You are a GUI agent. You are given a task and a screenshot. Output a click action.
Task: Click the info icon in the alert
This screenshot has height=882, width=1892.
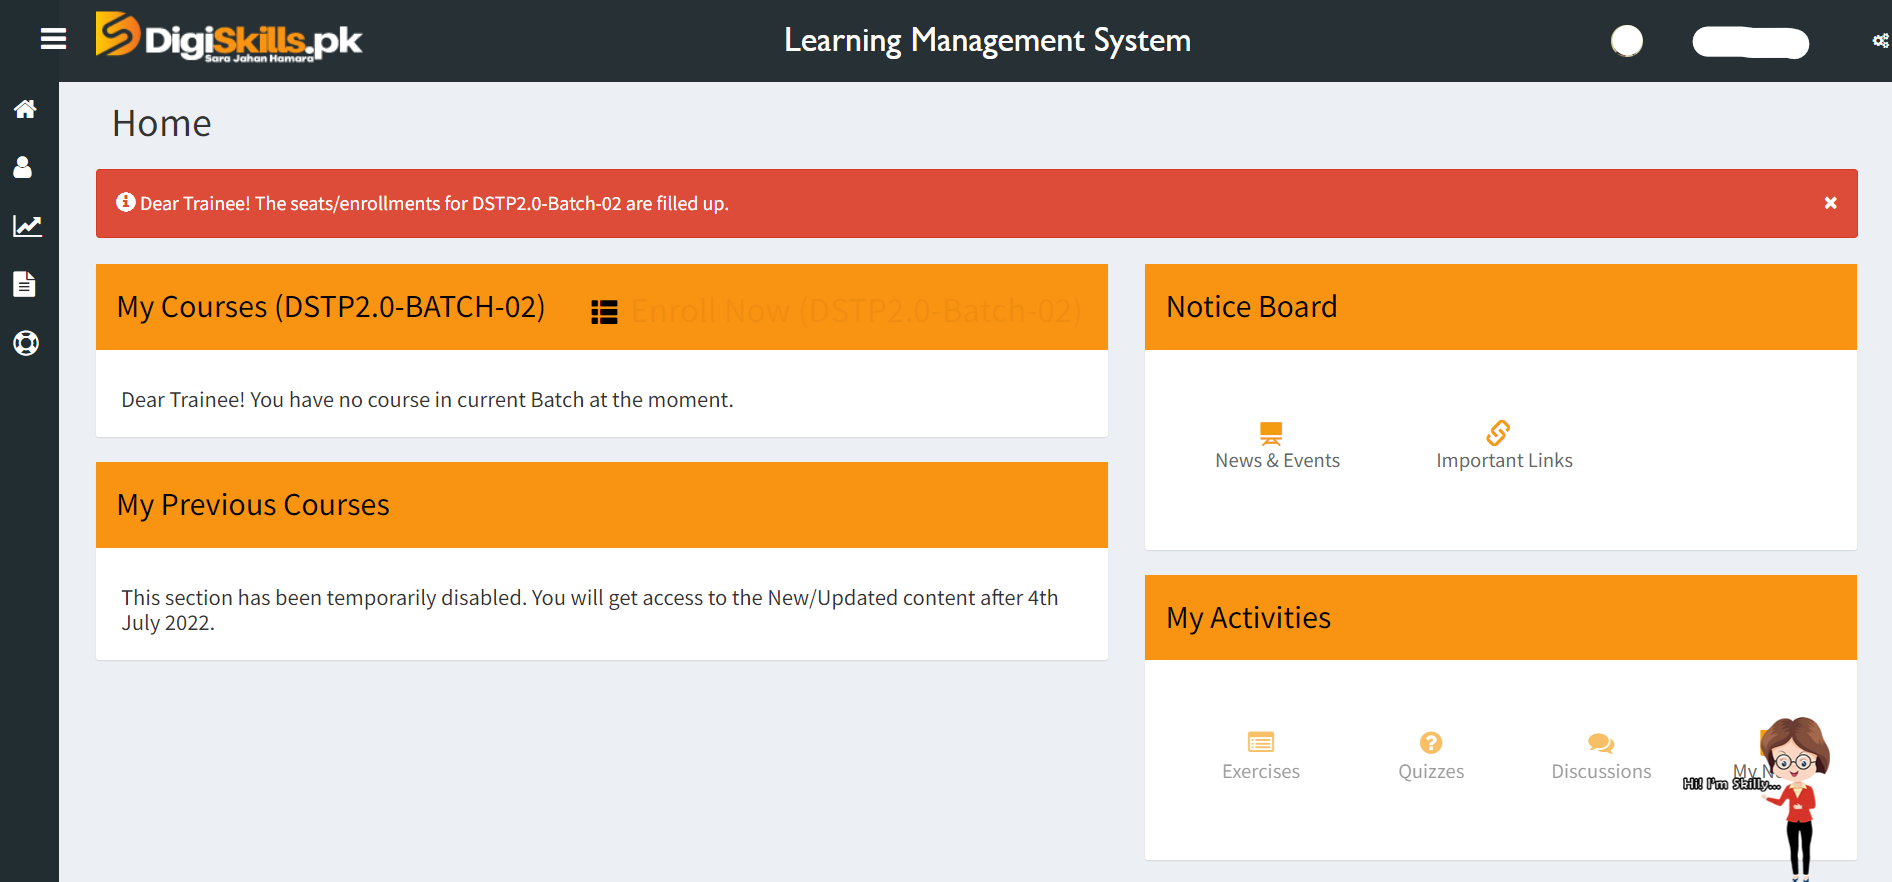pos(125,202)
